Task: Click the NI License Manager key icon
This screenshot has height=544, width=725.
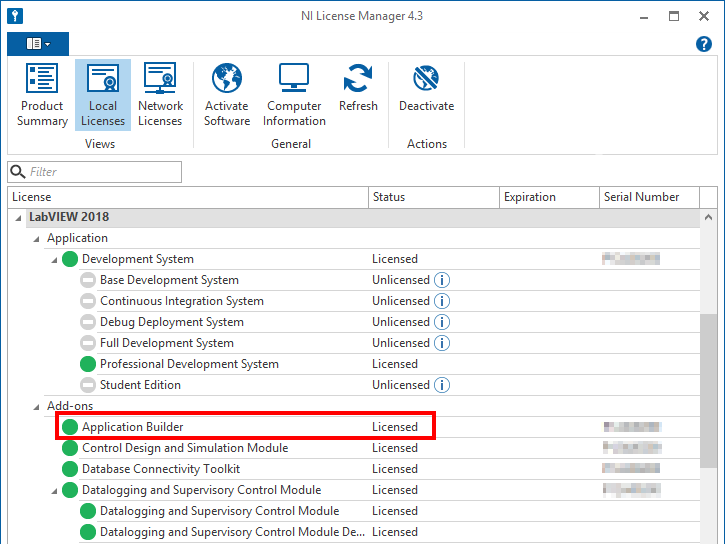Action: pyautogui.click(x=15, y=16)
